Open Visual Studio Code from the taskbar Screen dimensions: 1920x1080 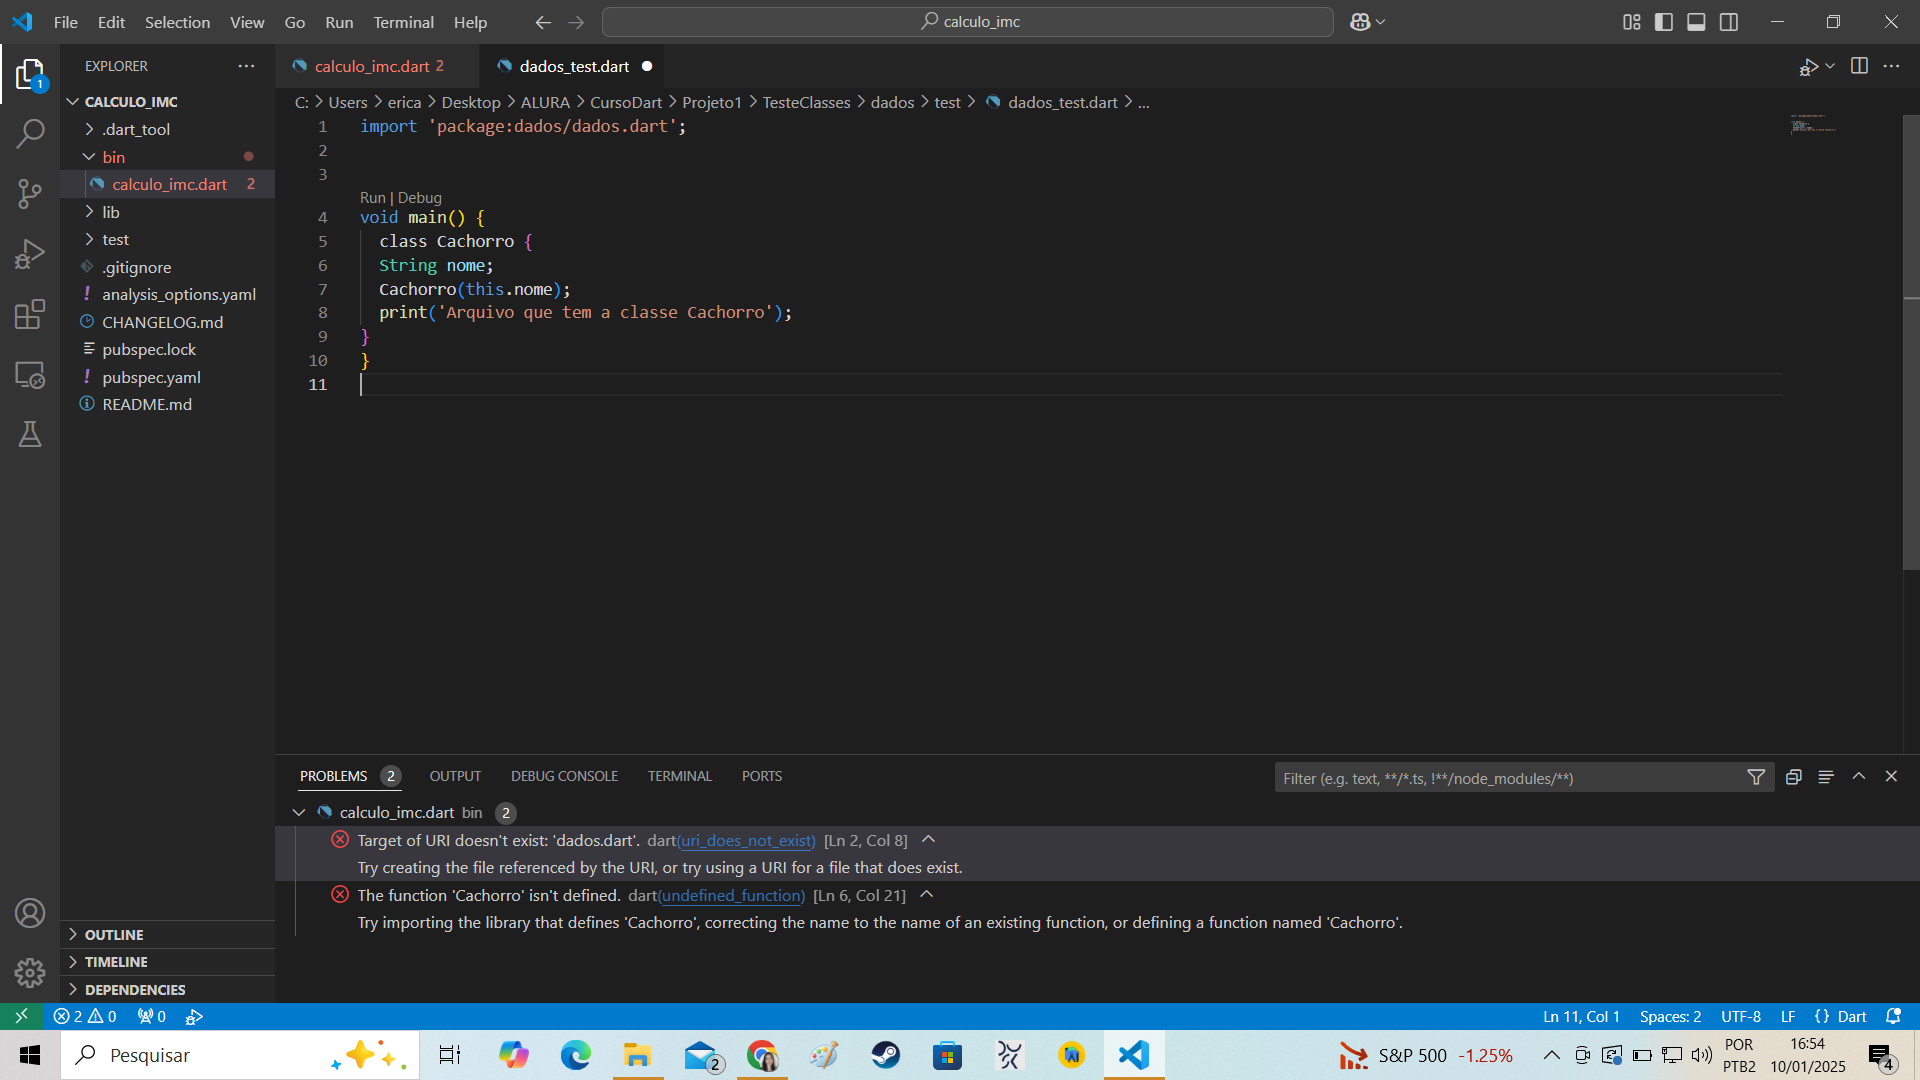1134,1055
